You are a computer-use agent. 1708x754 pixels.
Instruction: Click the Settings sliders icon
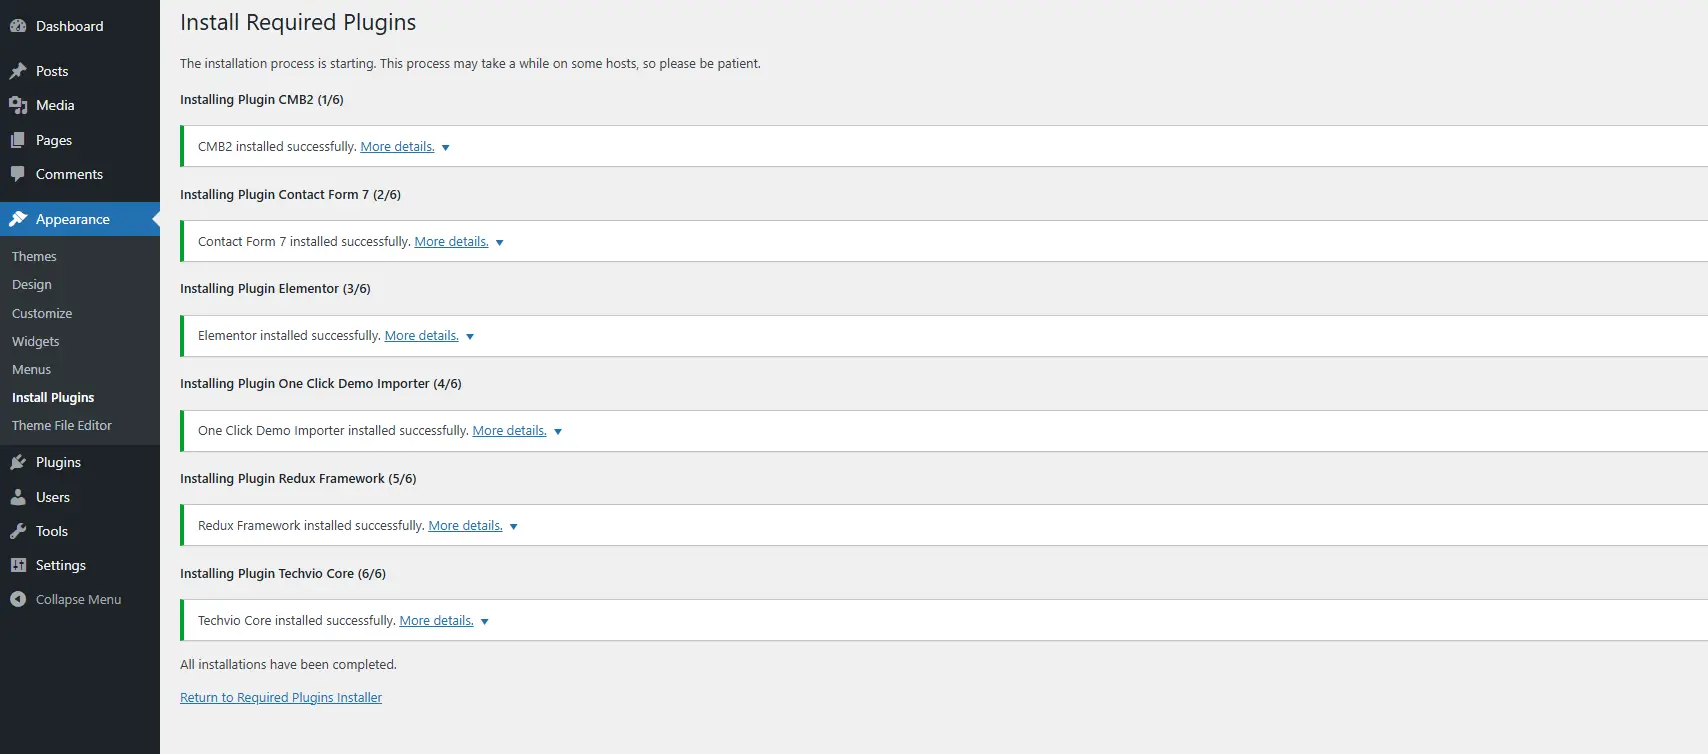[18, 565]
